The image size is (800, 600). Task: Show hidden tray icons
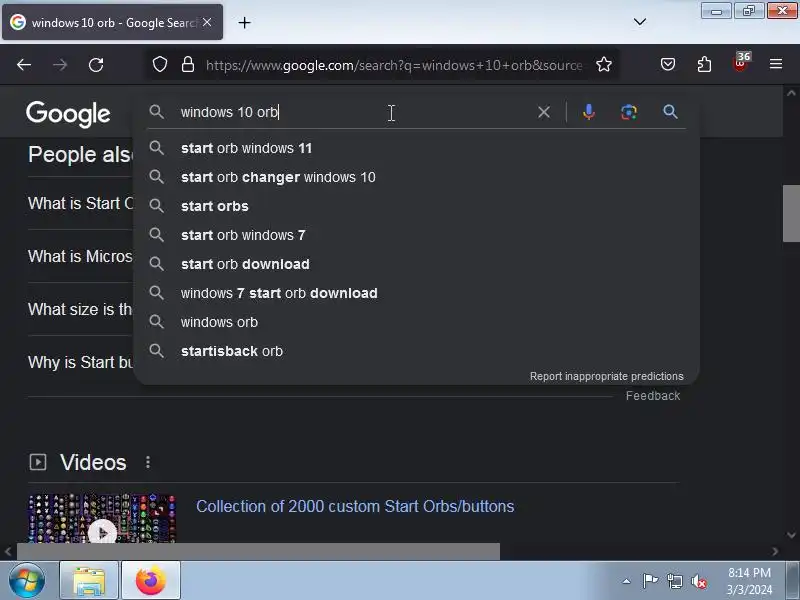(x=627, y=581)
